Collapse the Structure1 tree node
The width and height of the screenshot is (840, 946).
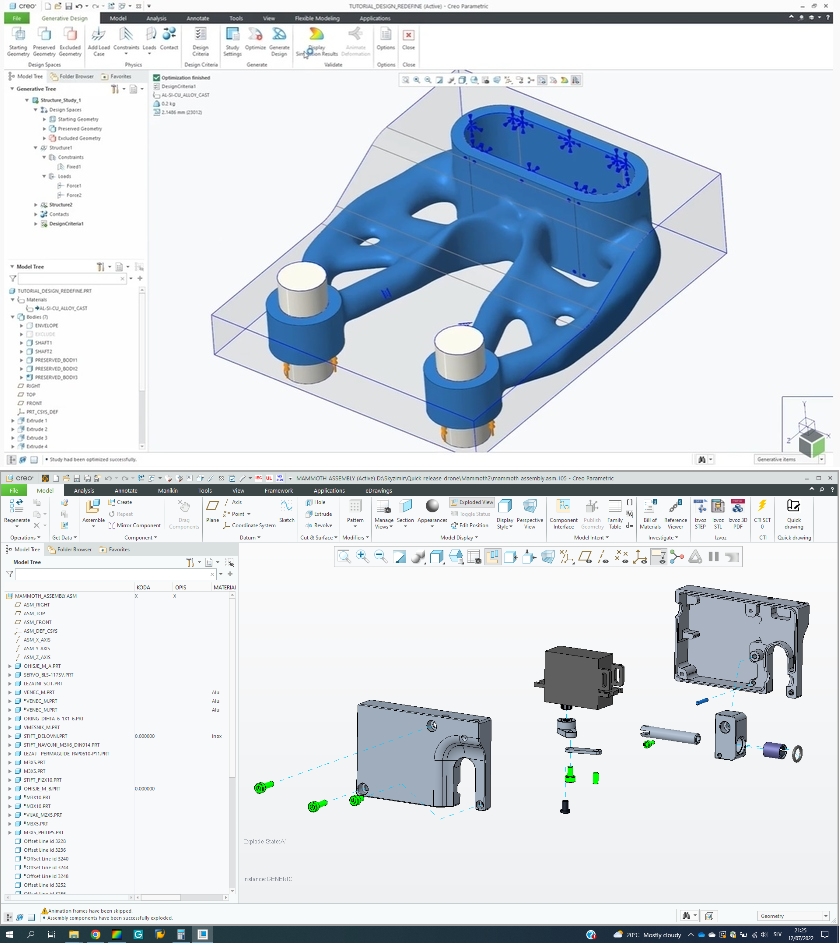[36, 148]
